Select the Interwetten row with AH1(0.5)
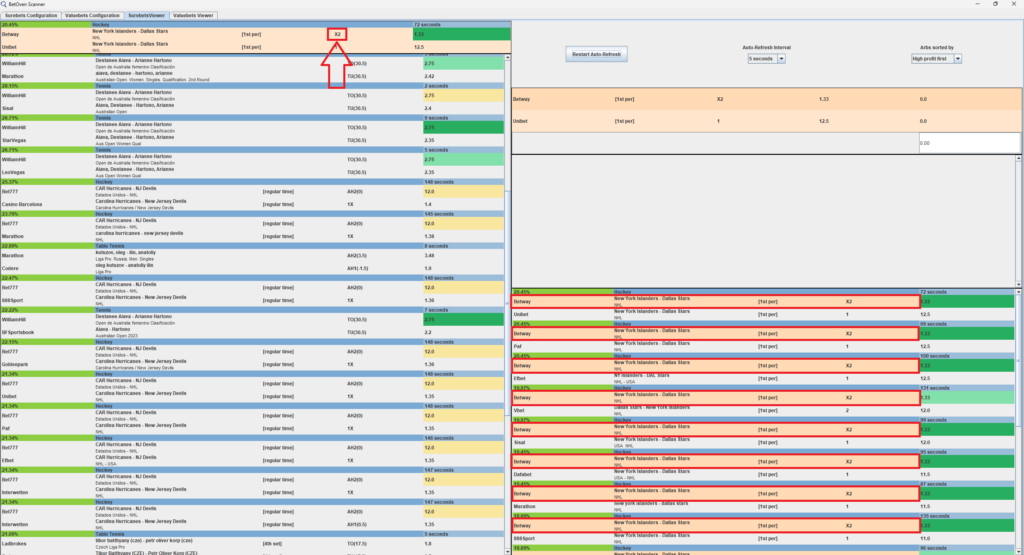The height and width of the screenshot is (555, 1024). pos(253,524)
